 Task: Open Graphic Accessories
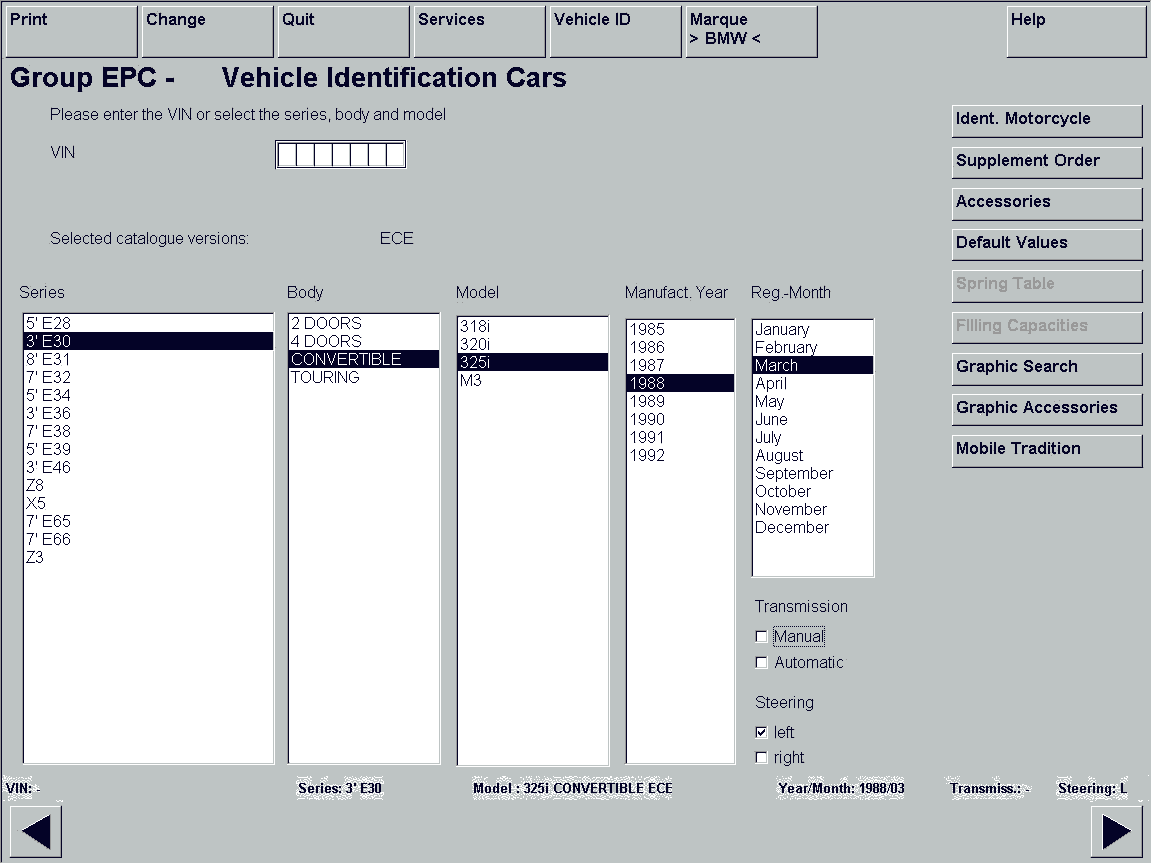[1047, 409]
